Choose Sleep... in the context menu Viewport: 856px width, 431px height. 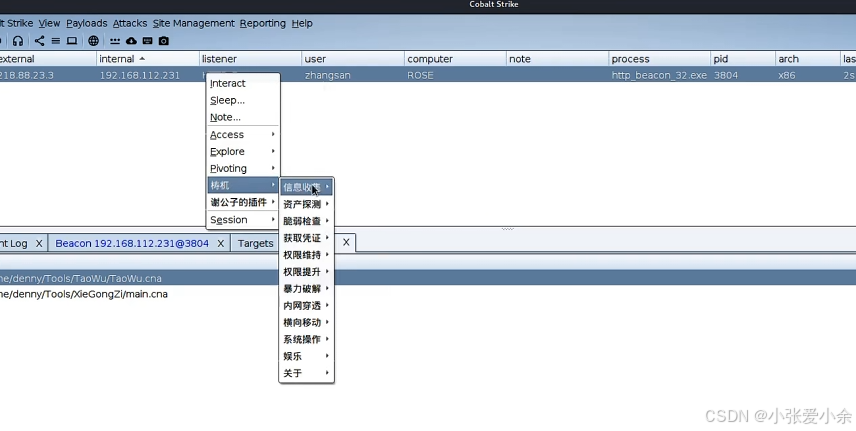(x=243, y=100)
